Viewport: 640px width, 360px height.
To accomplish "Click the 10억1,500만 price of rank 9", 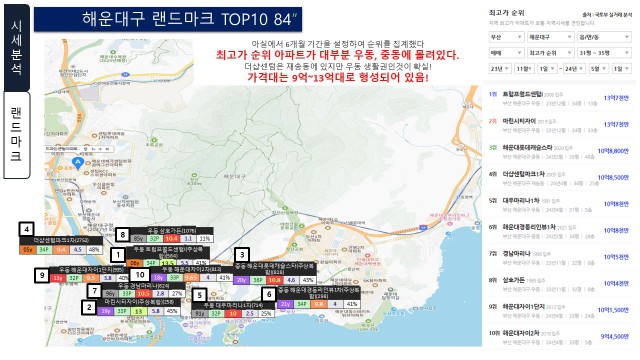I will 613,310.
